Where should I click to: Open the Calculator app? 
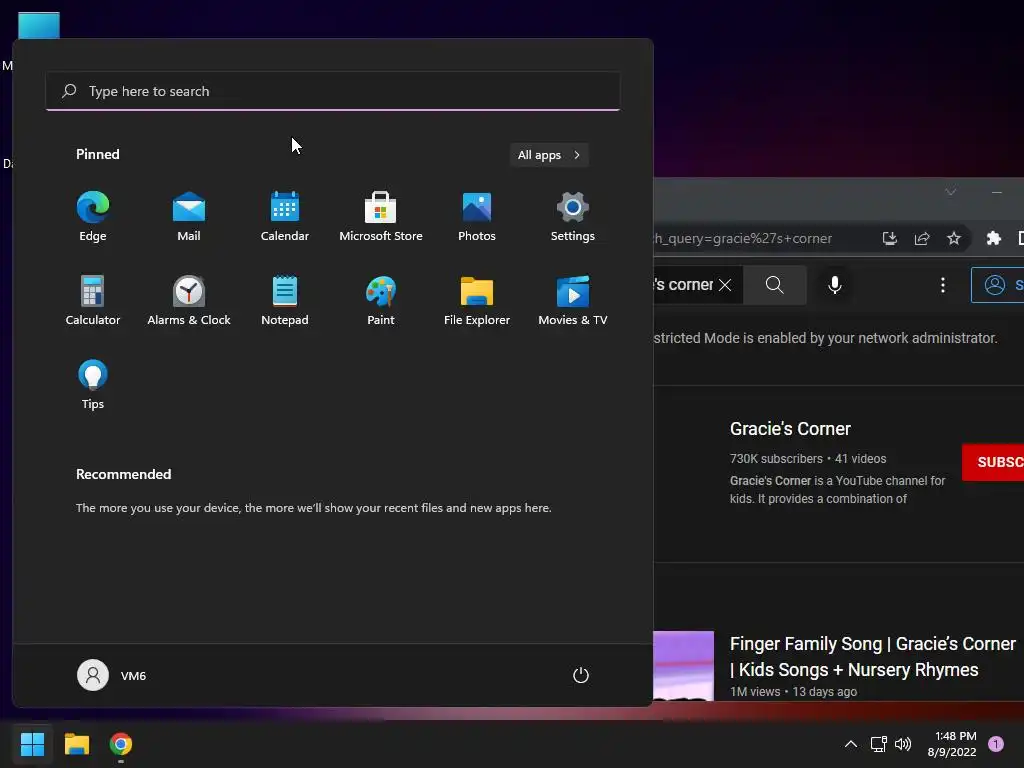coord(93,300)
